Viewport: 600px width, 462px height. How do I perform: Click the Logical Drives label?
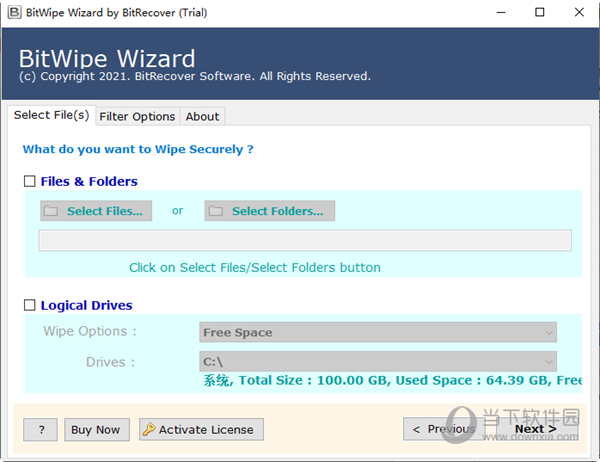tap(86, 305)
